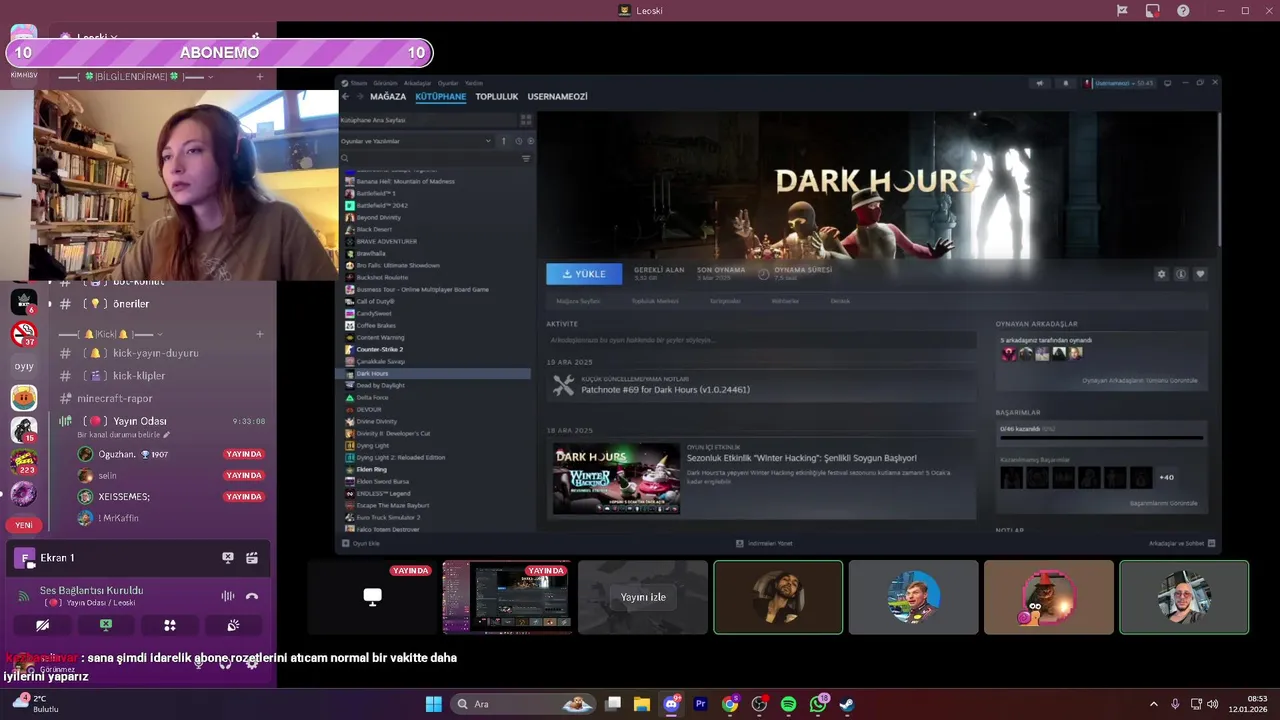Open Discord soundboard button in voice panel
The width and height of the screenshot is (1280, 720).
[233, 625]
